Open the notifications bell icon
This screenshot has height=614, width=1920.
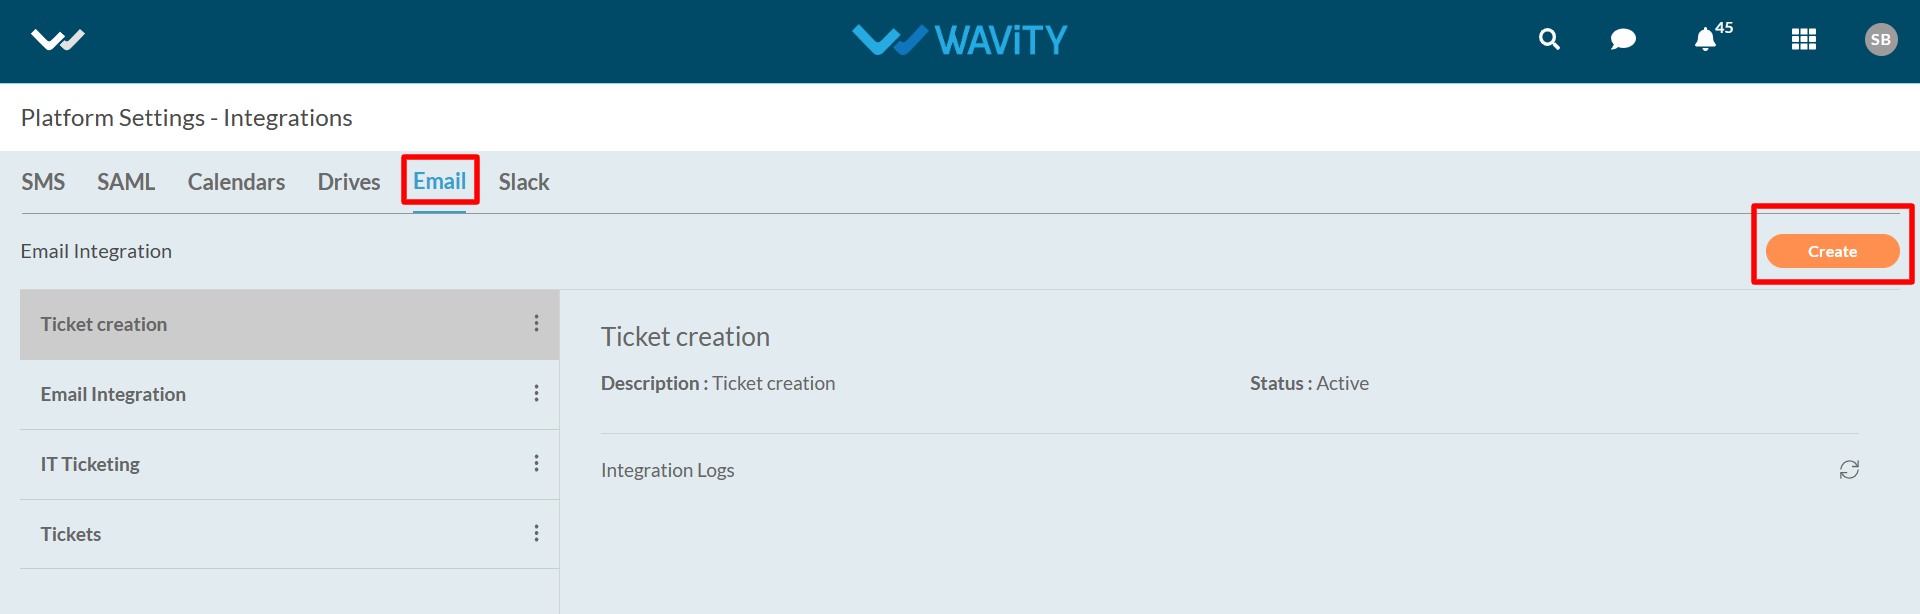tap(1705, 40)
